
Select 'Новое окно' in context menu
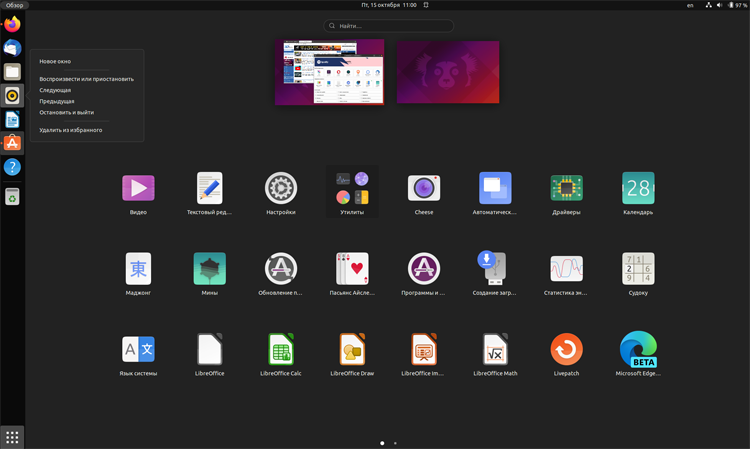tap(55, 62)
